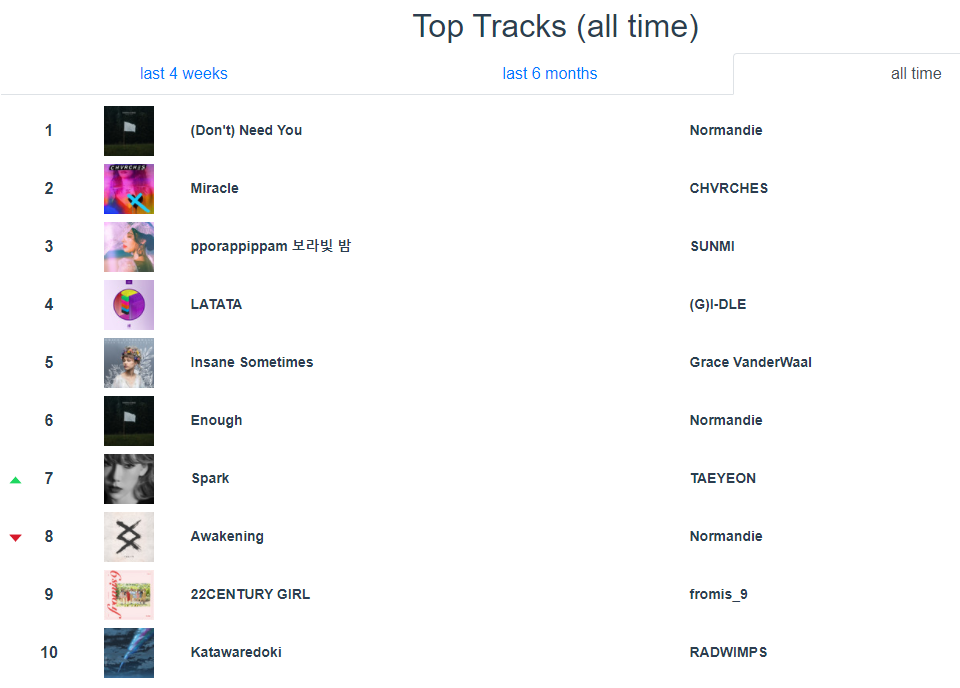The image size is (960, 688).
Task: Click the red down arrow beside rank 8
Action: (16, 538)
